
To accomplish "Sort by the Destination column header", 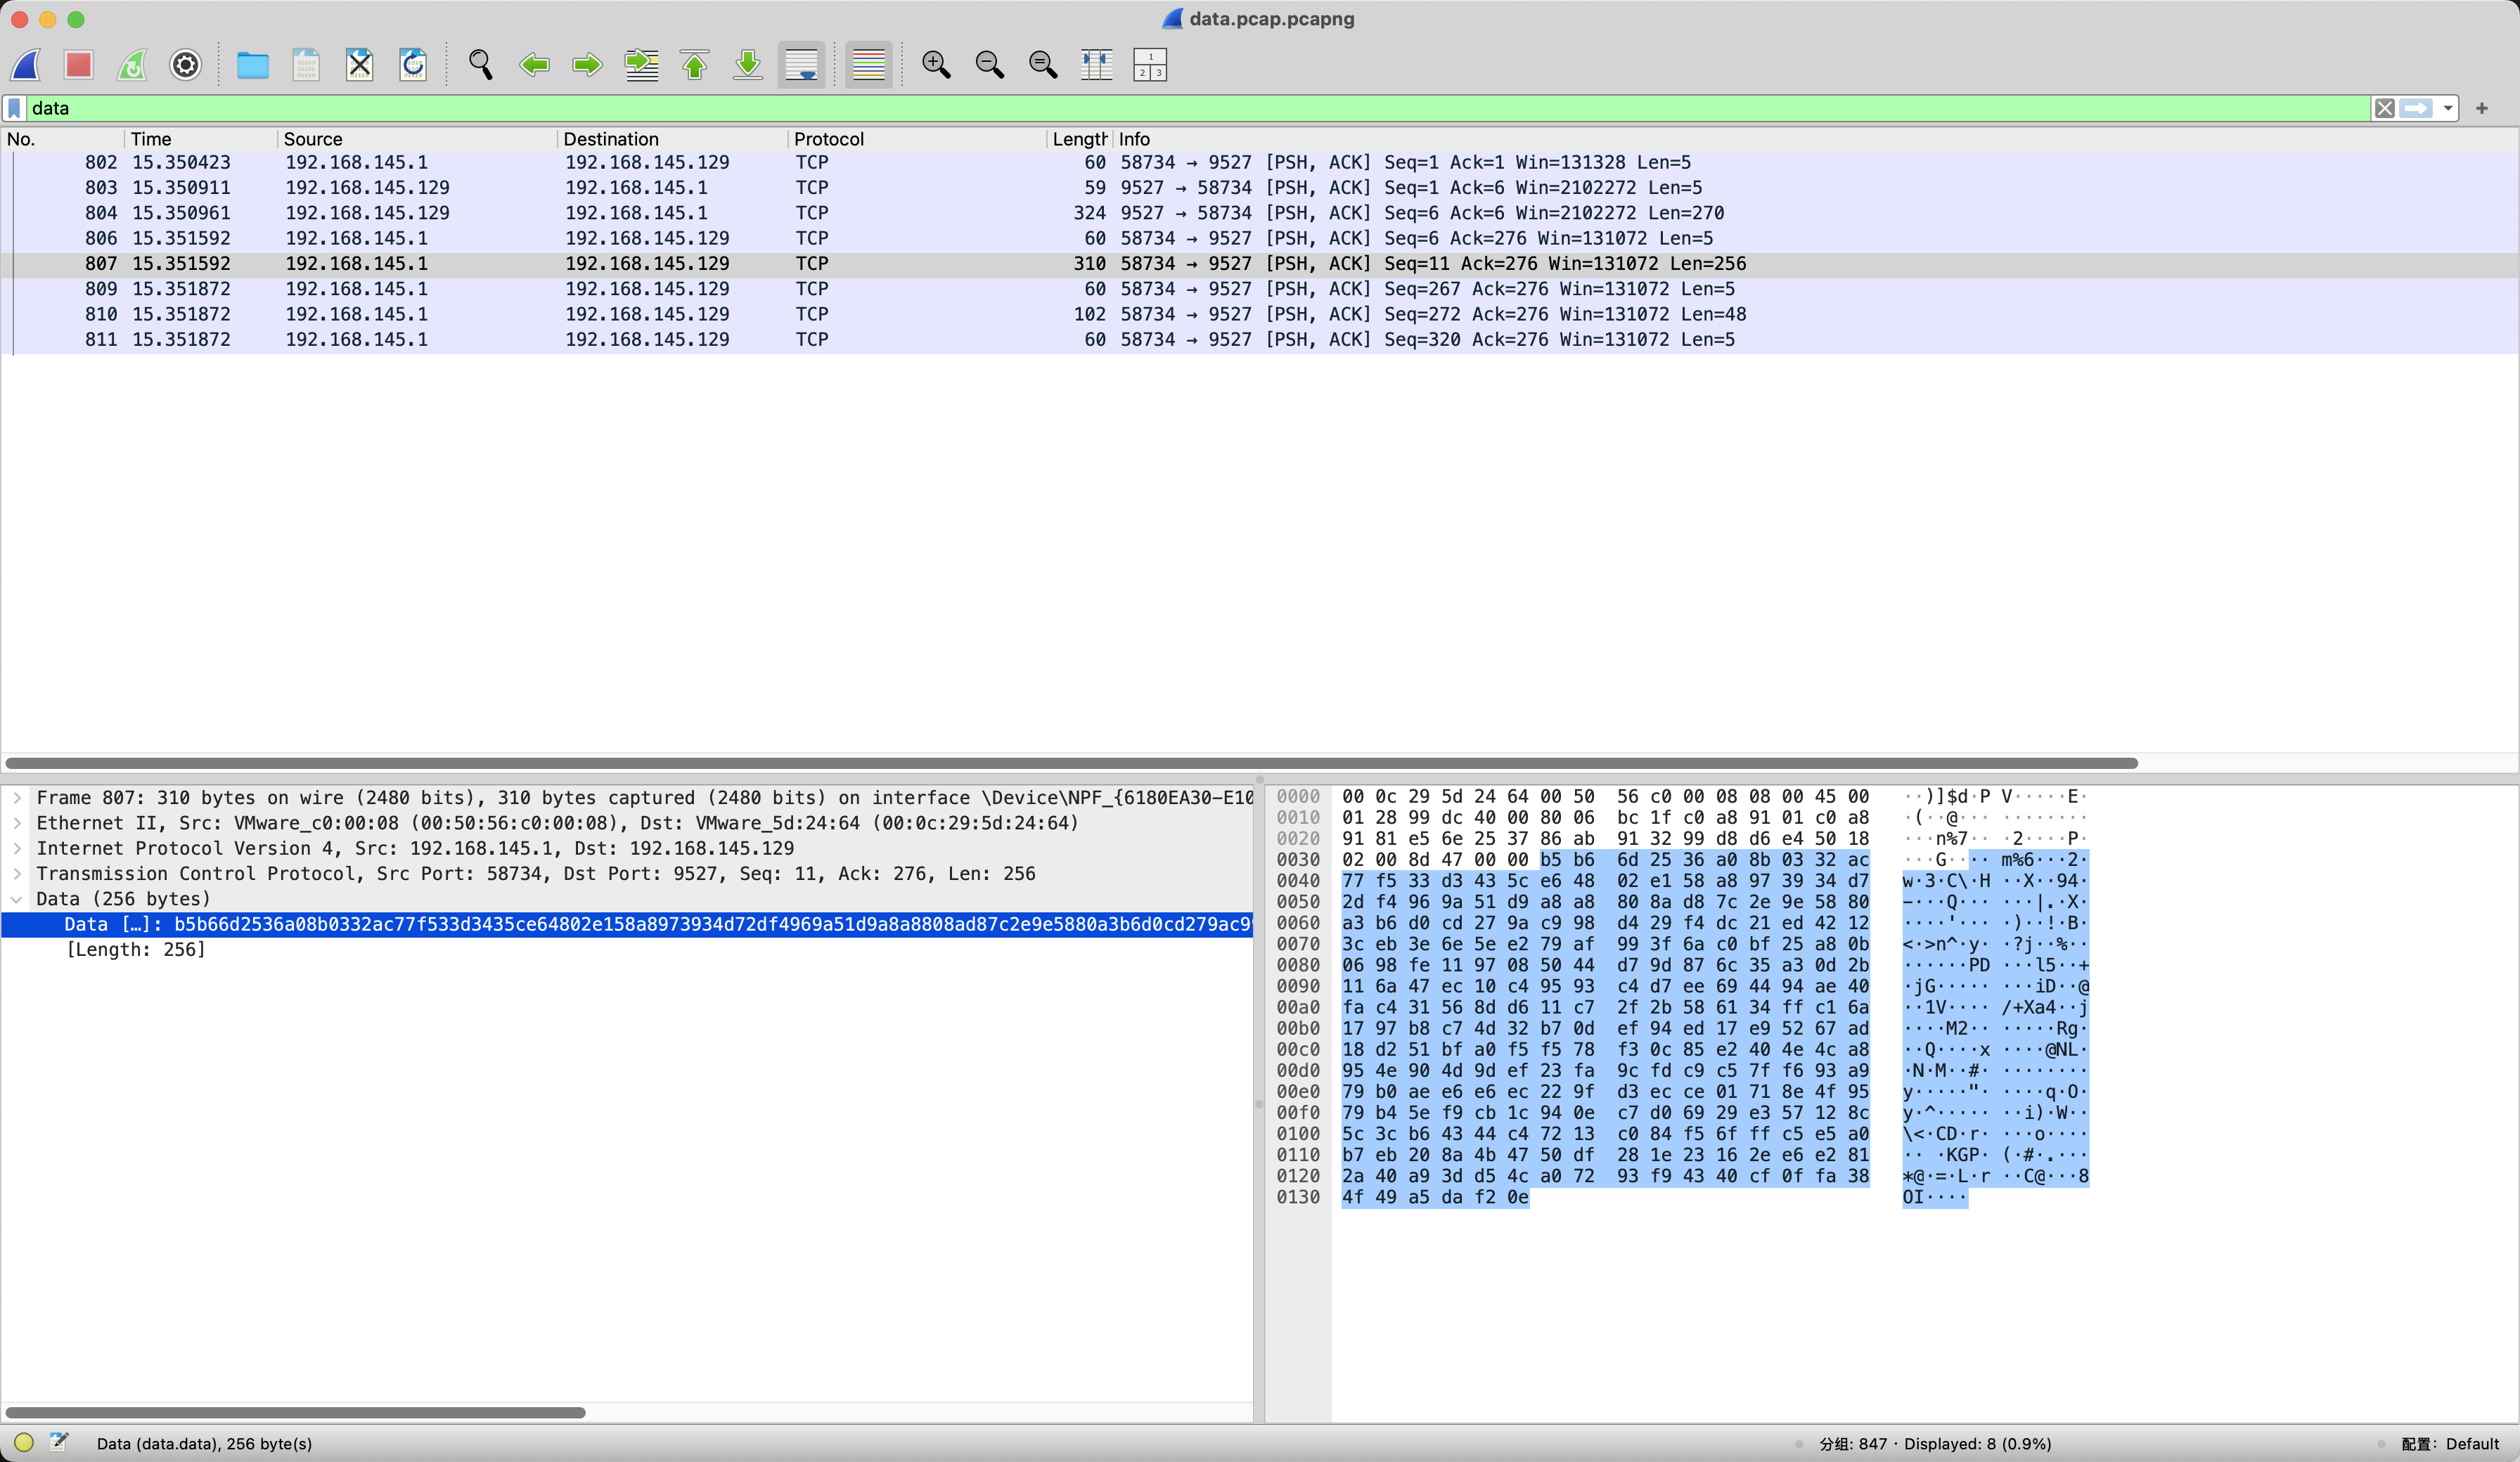I will tap(672, 139).
